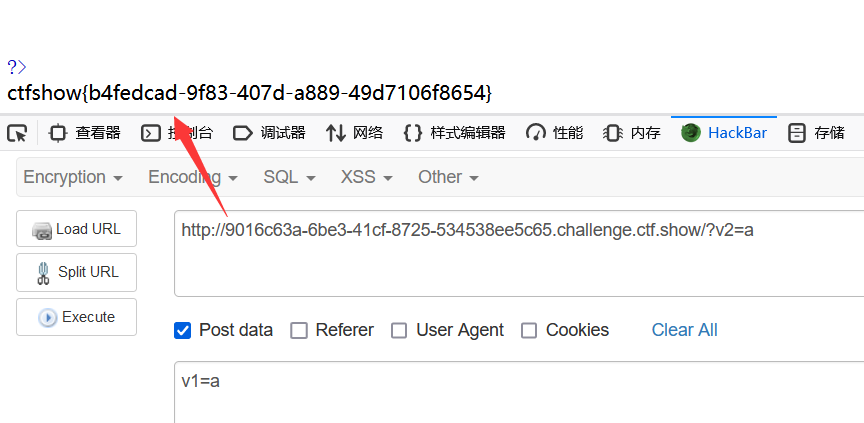Viewport: 864px width, 423px height.
Task: Switch to the HackBar tab
Action: point(724,133)
